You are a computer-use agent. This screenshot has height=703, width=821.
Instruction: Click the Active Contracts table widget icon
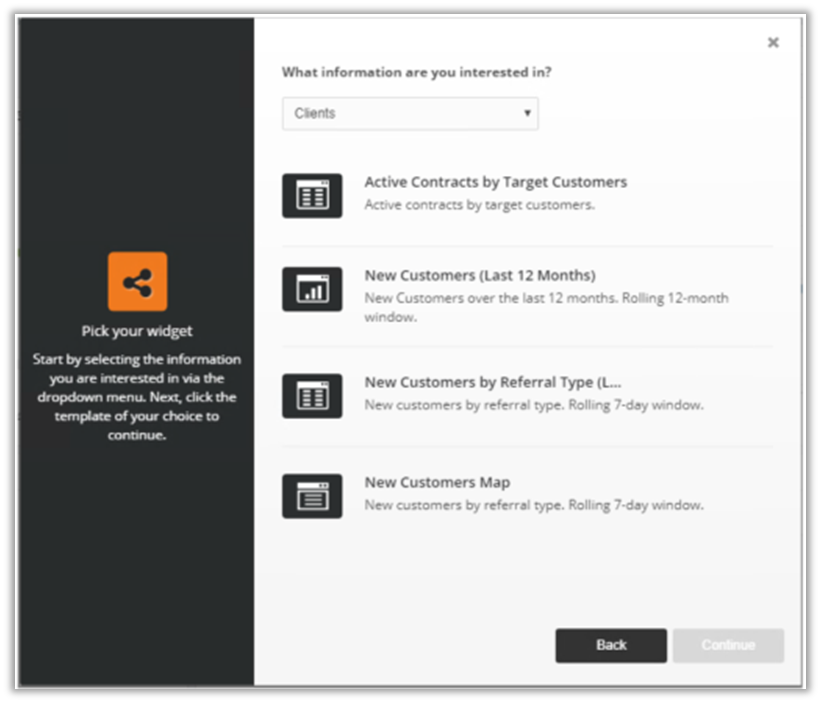pos(312,195)
